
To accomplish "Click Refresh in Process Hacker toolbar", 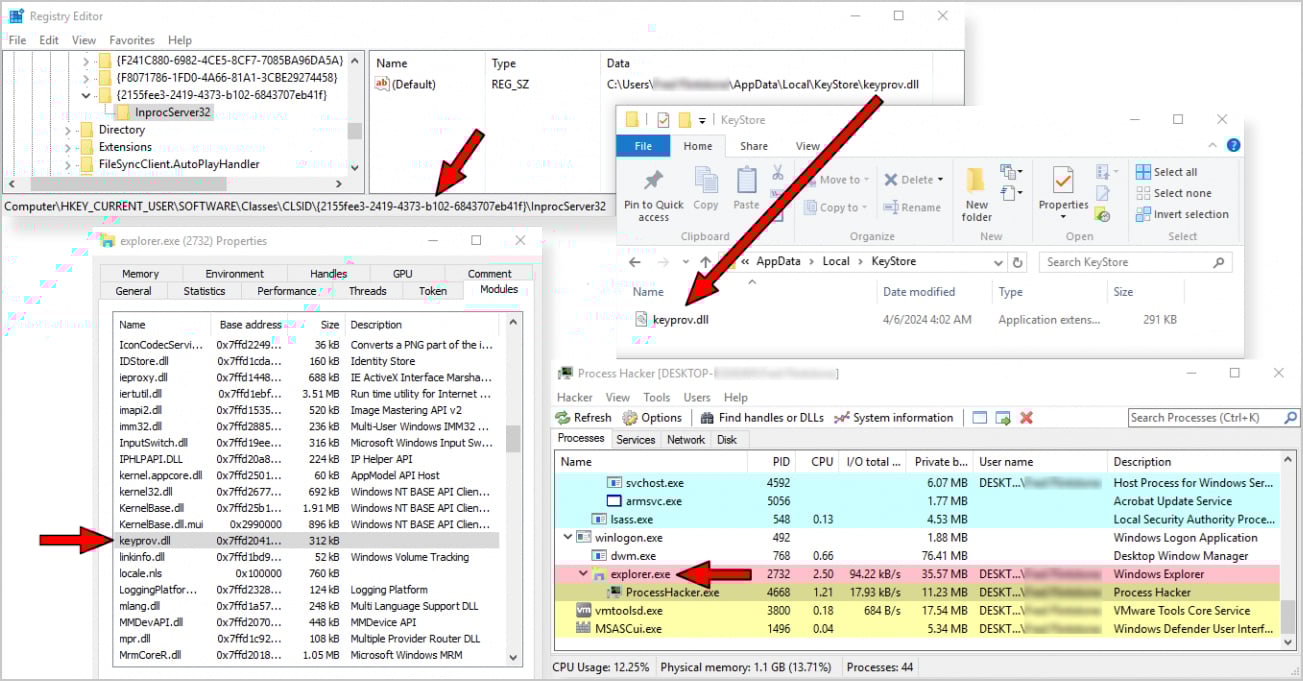I will pyautogui.click(x=583, y=418).
